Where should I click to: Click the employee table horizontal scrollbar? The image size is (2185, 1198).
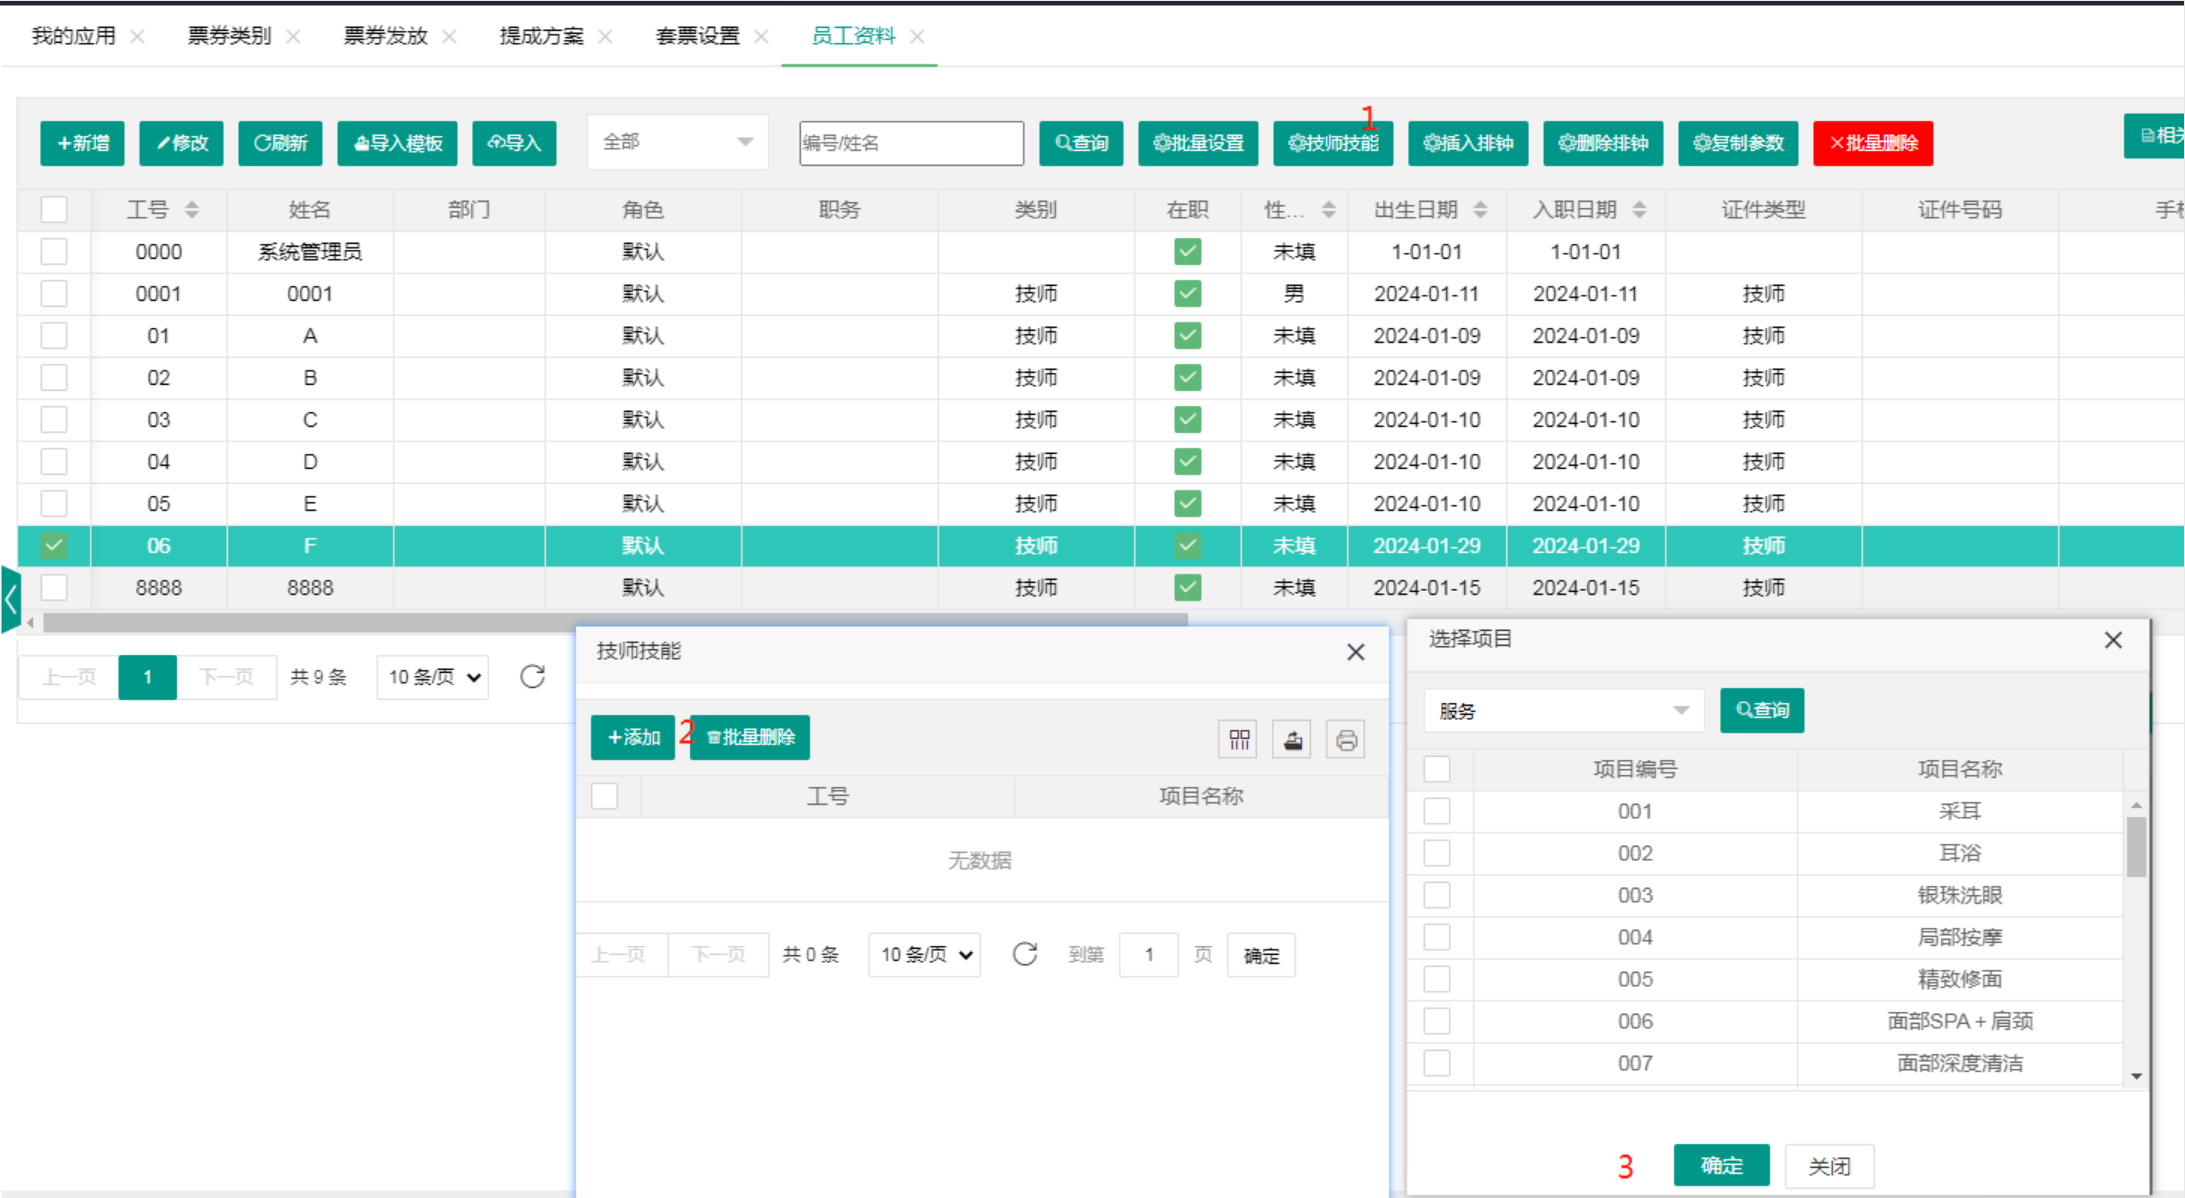coord(615,622)
